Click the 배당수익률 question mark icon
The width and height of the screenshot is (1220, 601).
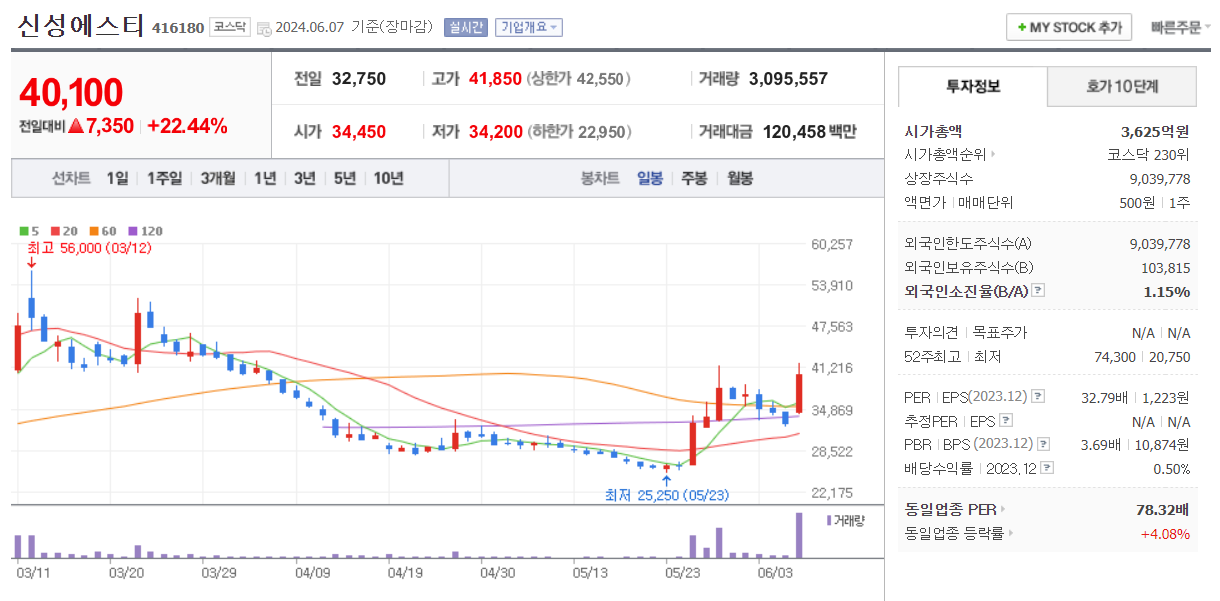(x=1047, y=466)
